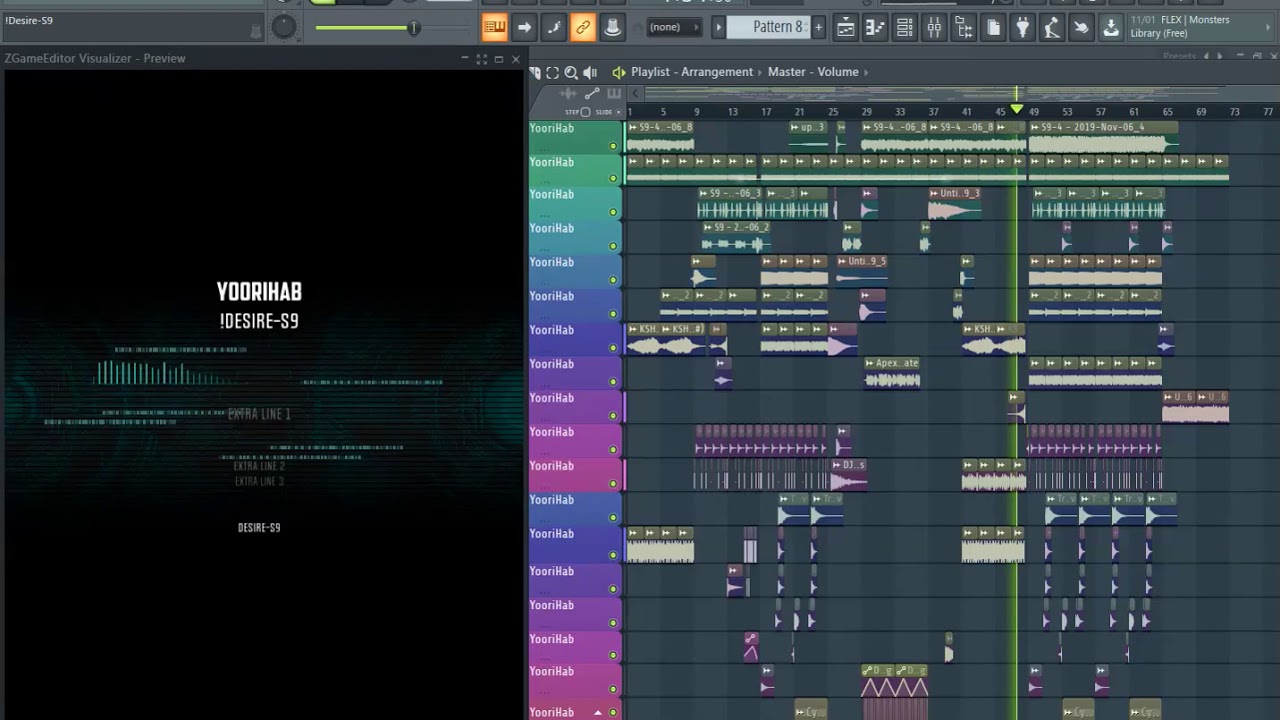Select the playlist speaker playback tool
This screenshot has width=1280, height=720.
point(590,72)
